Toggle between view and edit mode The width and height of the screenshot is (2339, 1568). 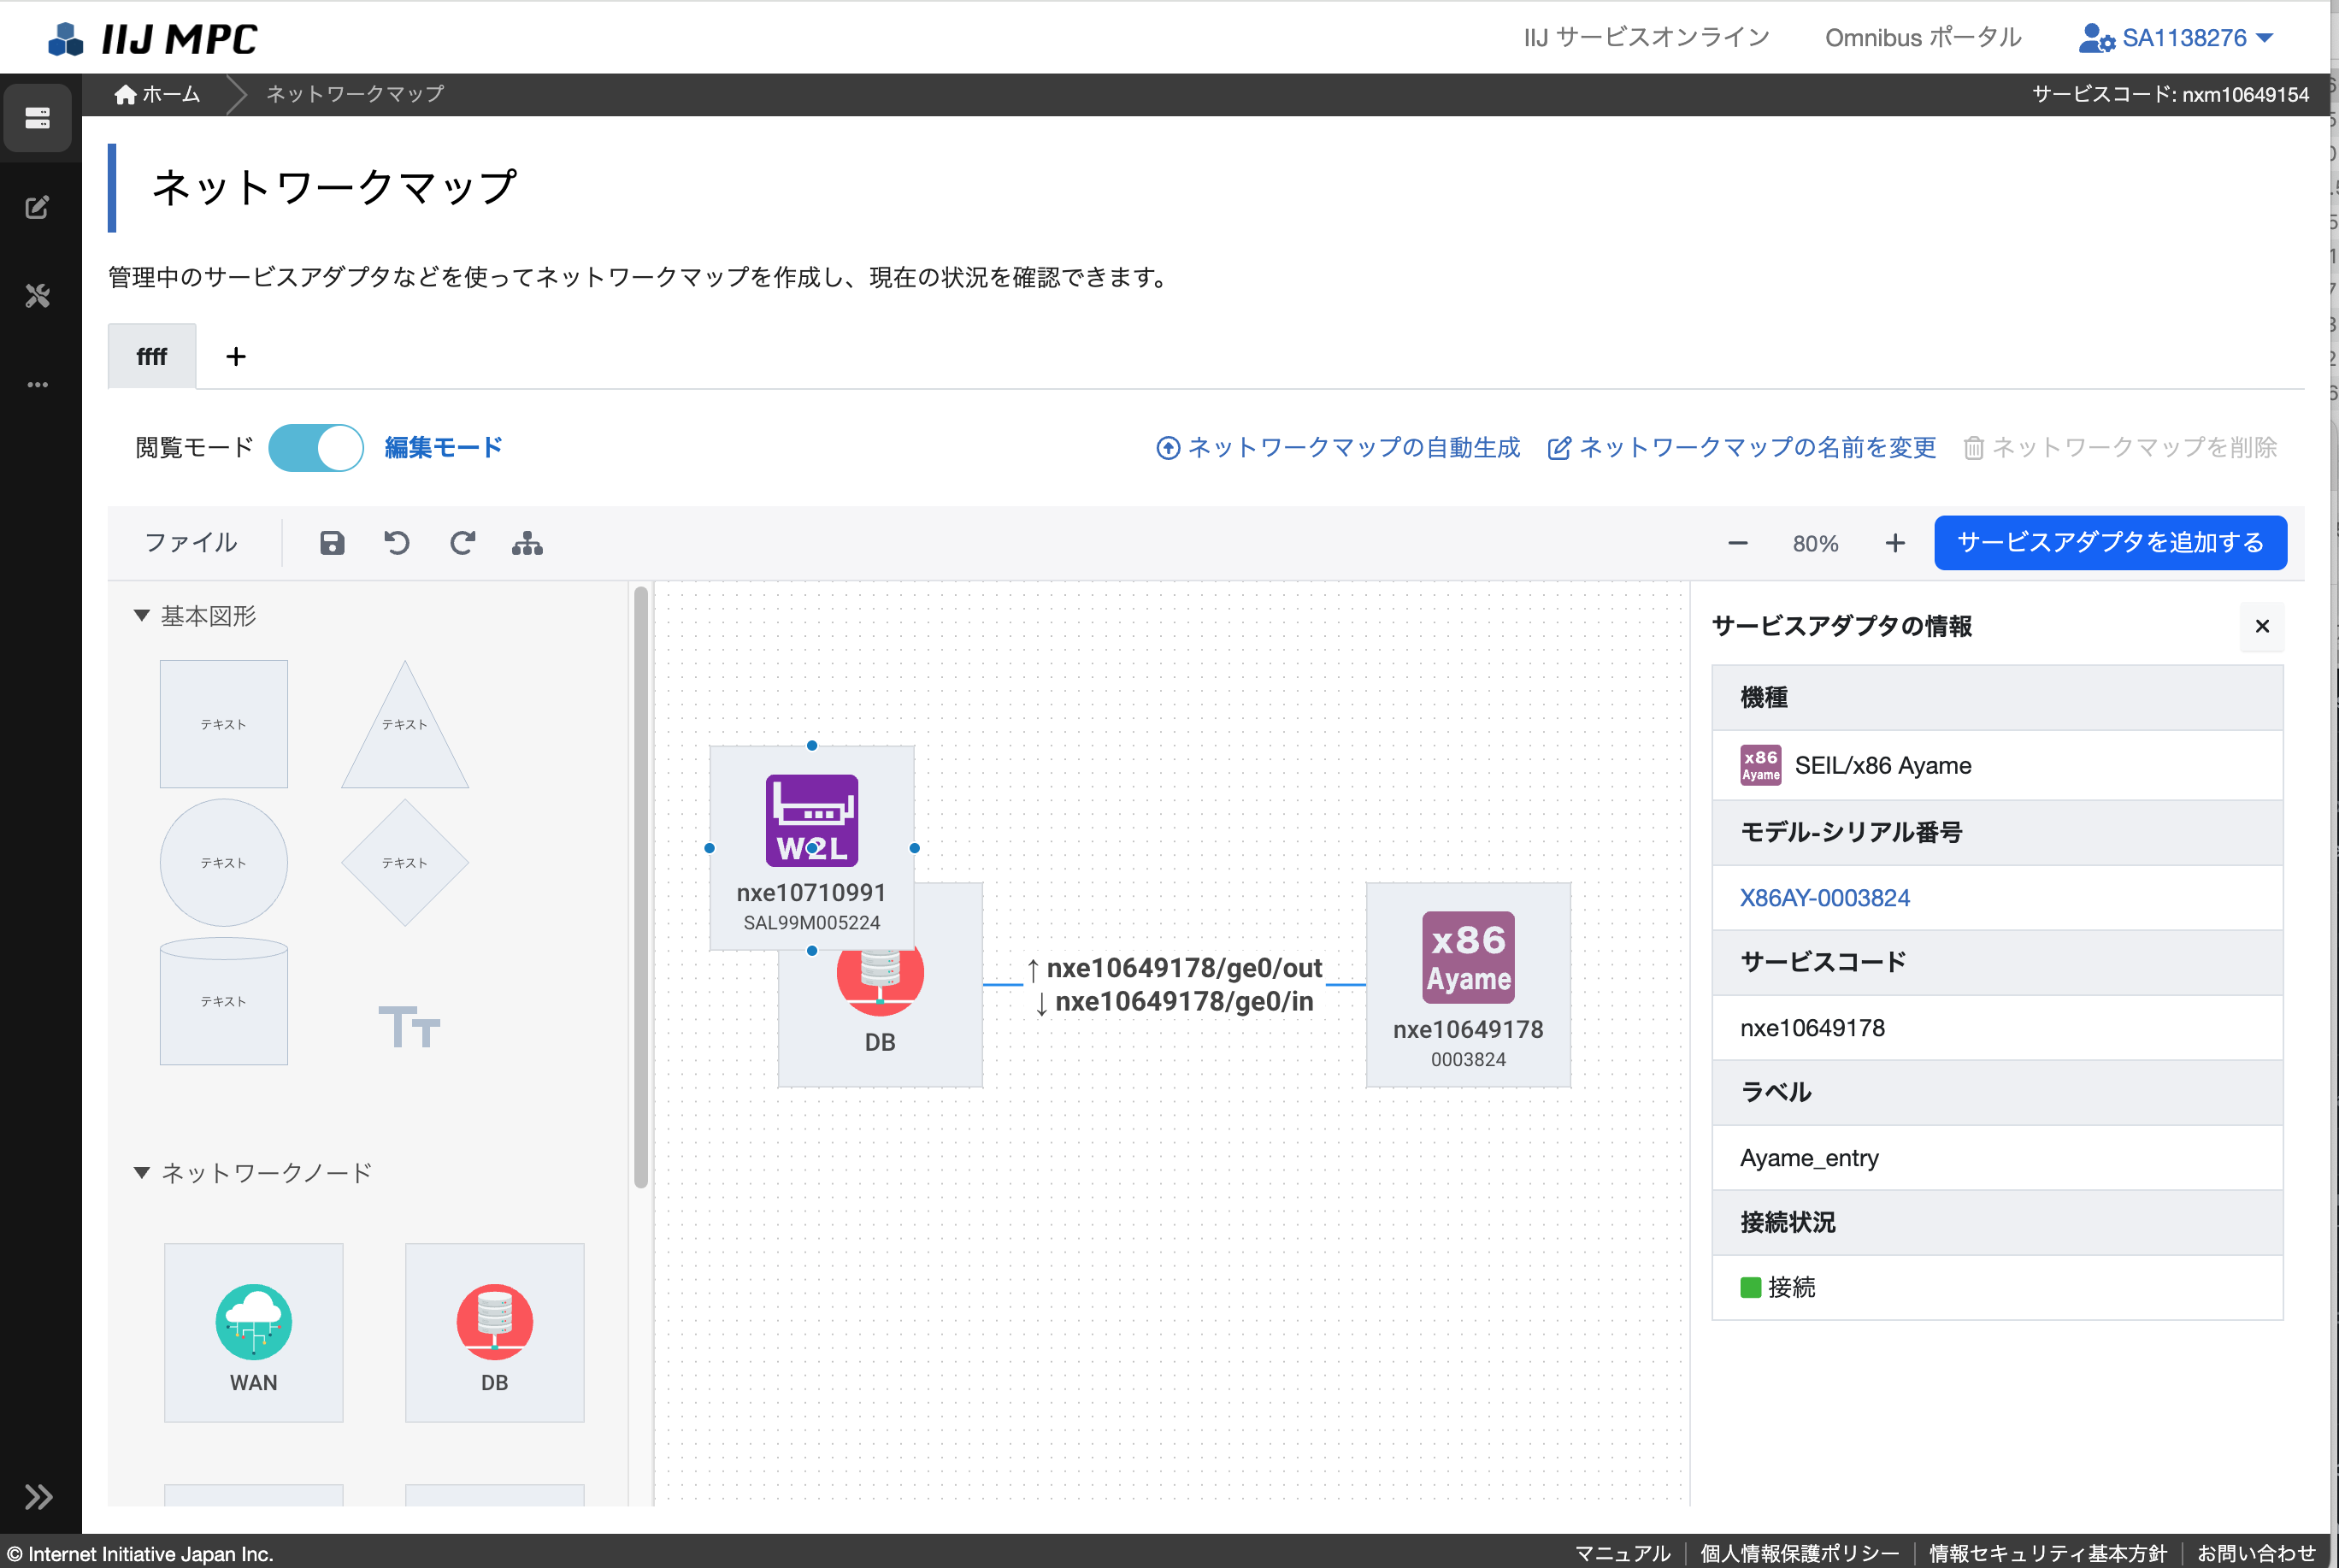coord(316,448)
